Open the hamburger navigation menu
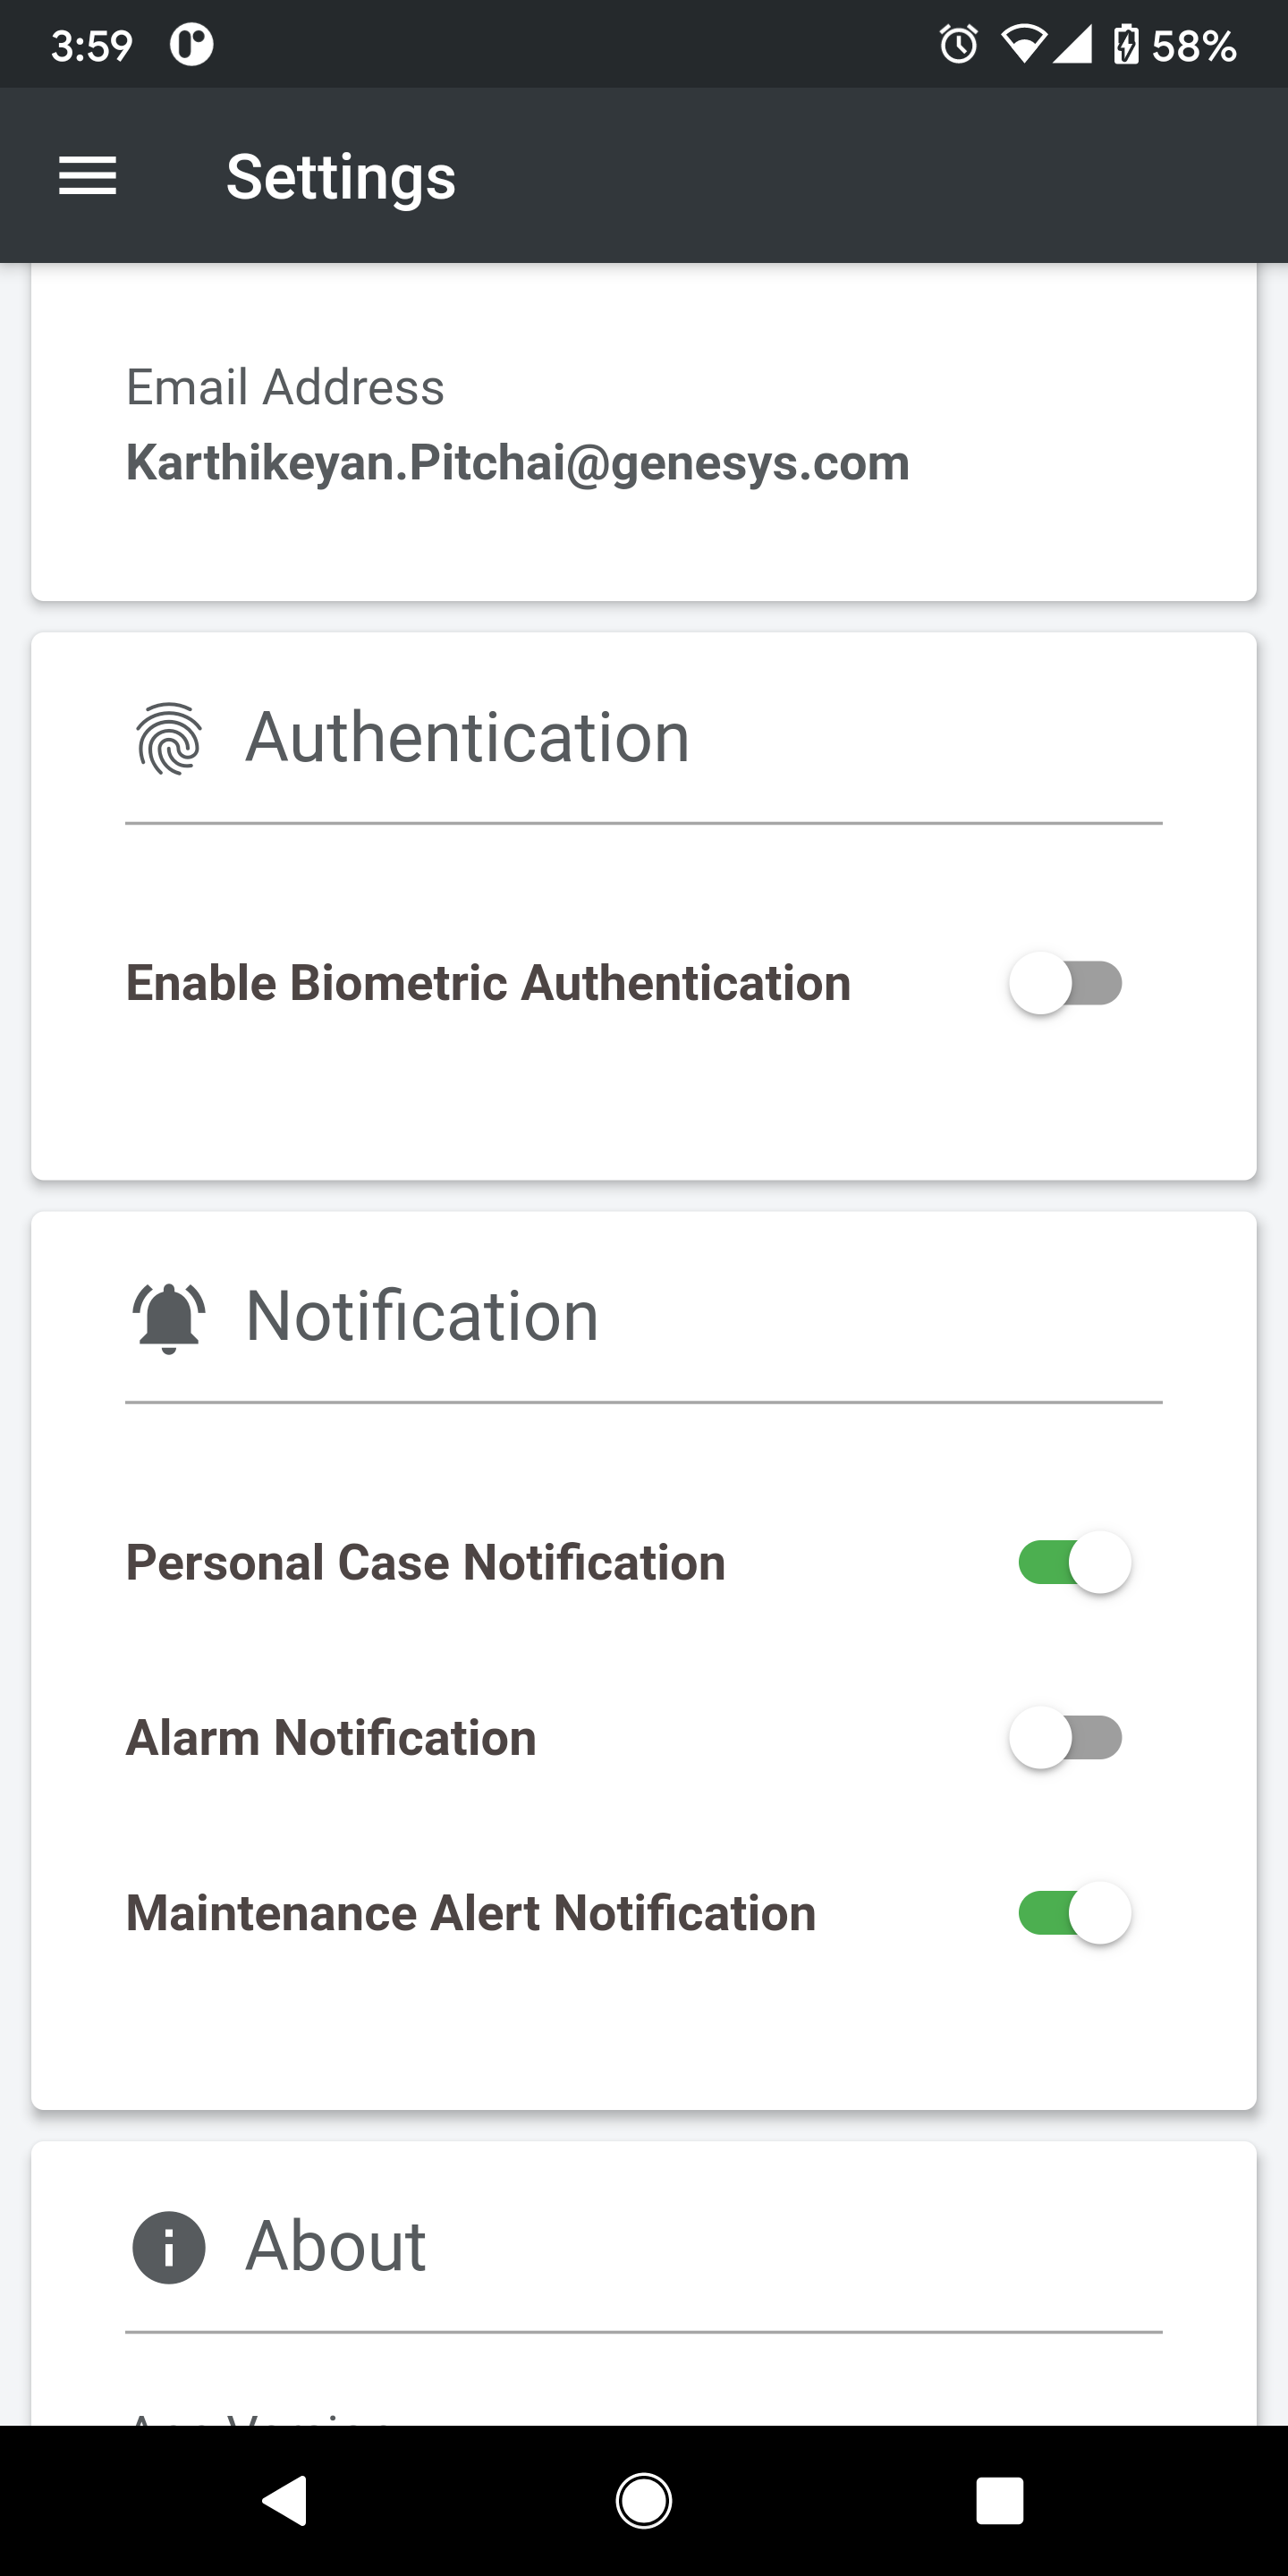This screenshot has width=1288, height=2576. point(88,176)
